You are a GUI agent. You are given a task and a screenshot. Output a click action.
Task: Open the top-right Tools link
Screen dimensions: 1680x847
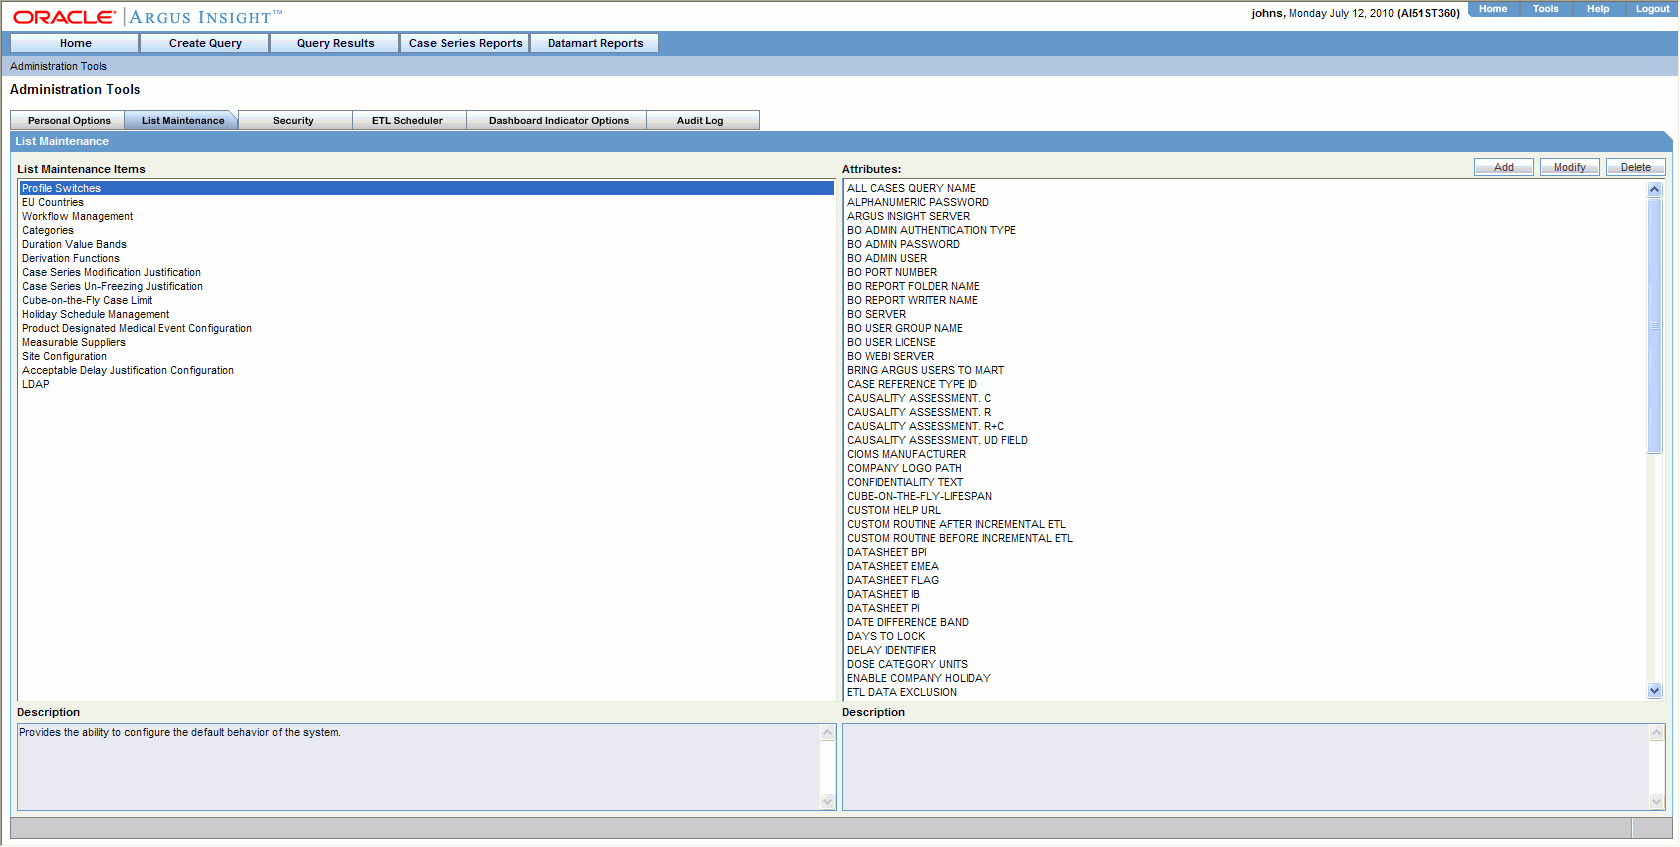click(x=1546, y=9)
